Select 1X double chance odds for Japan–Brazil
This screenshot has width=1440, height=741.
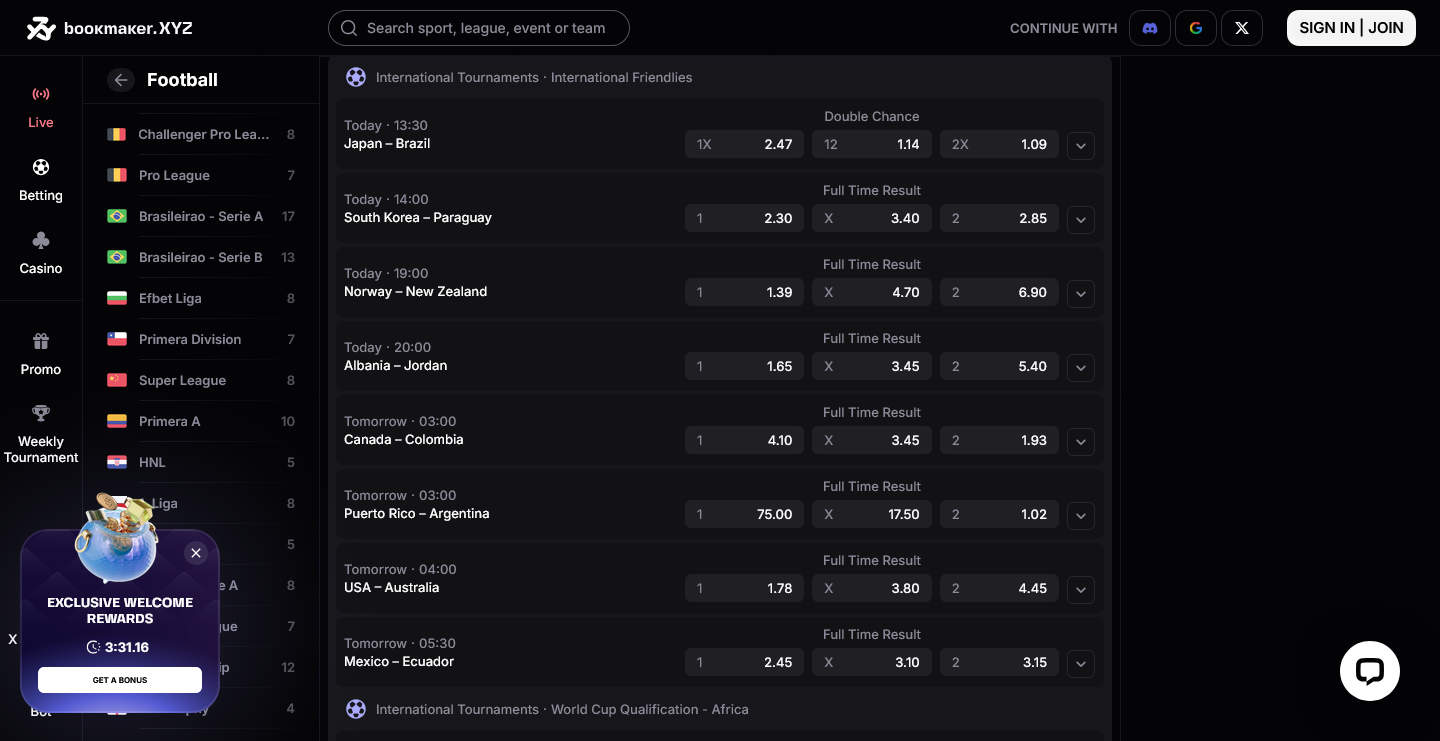(744, 144)
